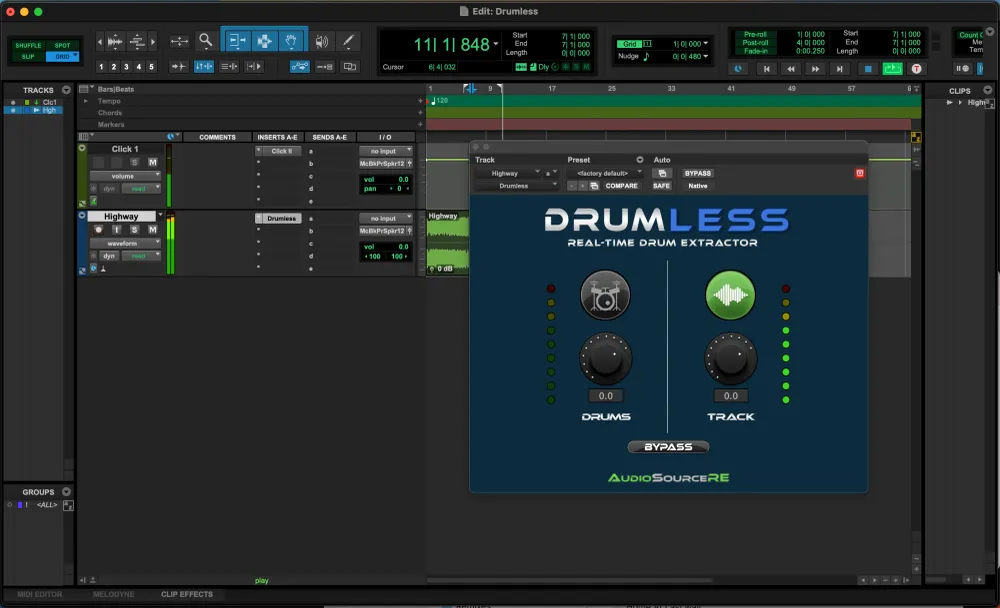The height and width of the screenshot is (608, 1000).
Task: Open the Highway track selector in plugin window
Action: 508,173
